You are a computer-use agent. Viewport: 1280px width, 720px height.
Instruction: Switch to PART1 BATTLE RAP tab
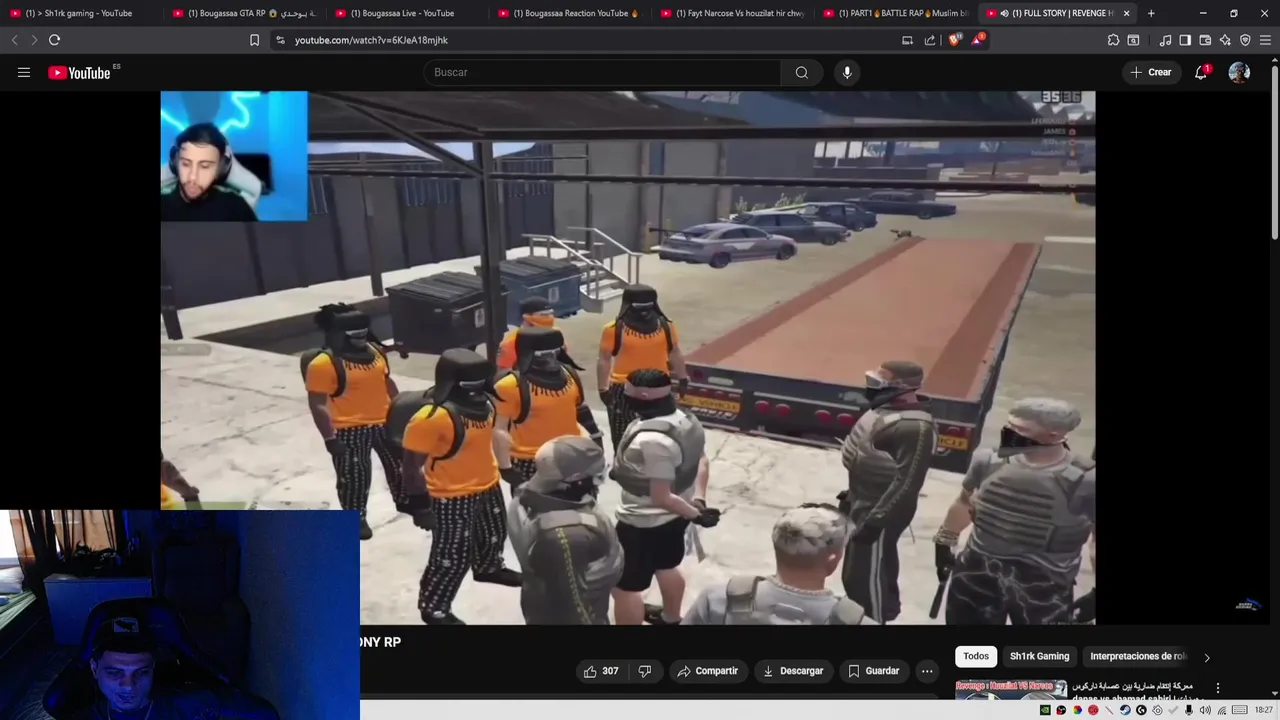pyautogui.click(x=895, y=13)
